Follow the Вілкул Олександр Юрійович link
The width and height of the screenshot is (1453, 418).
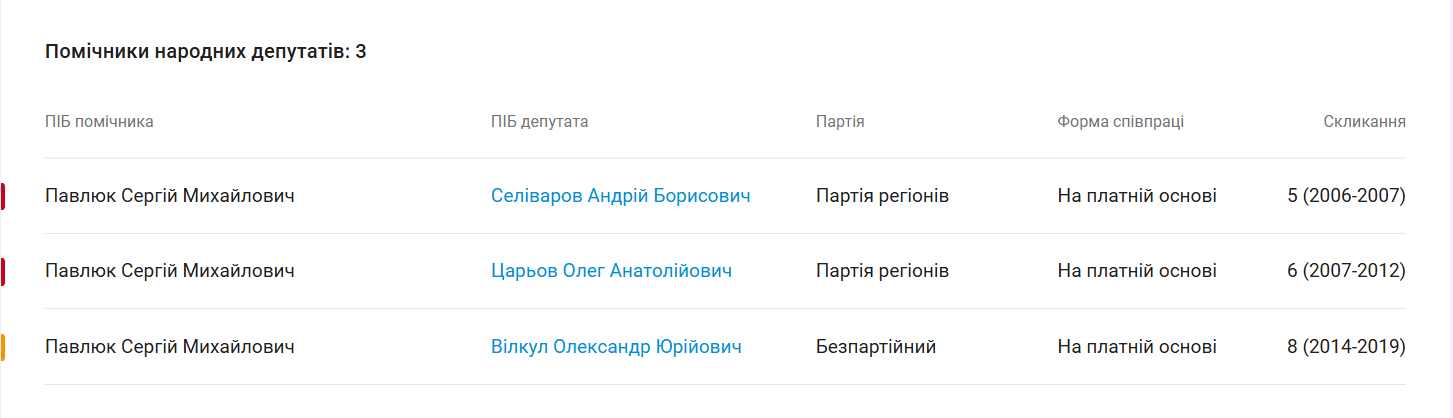pyautogui.click(x=616, y=347)
